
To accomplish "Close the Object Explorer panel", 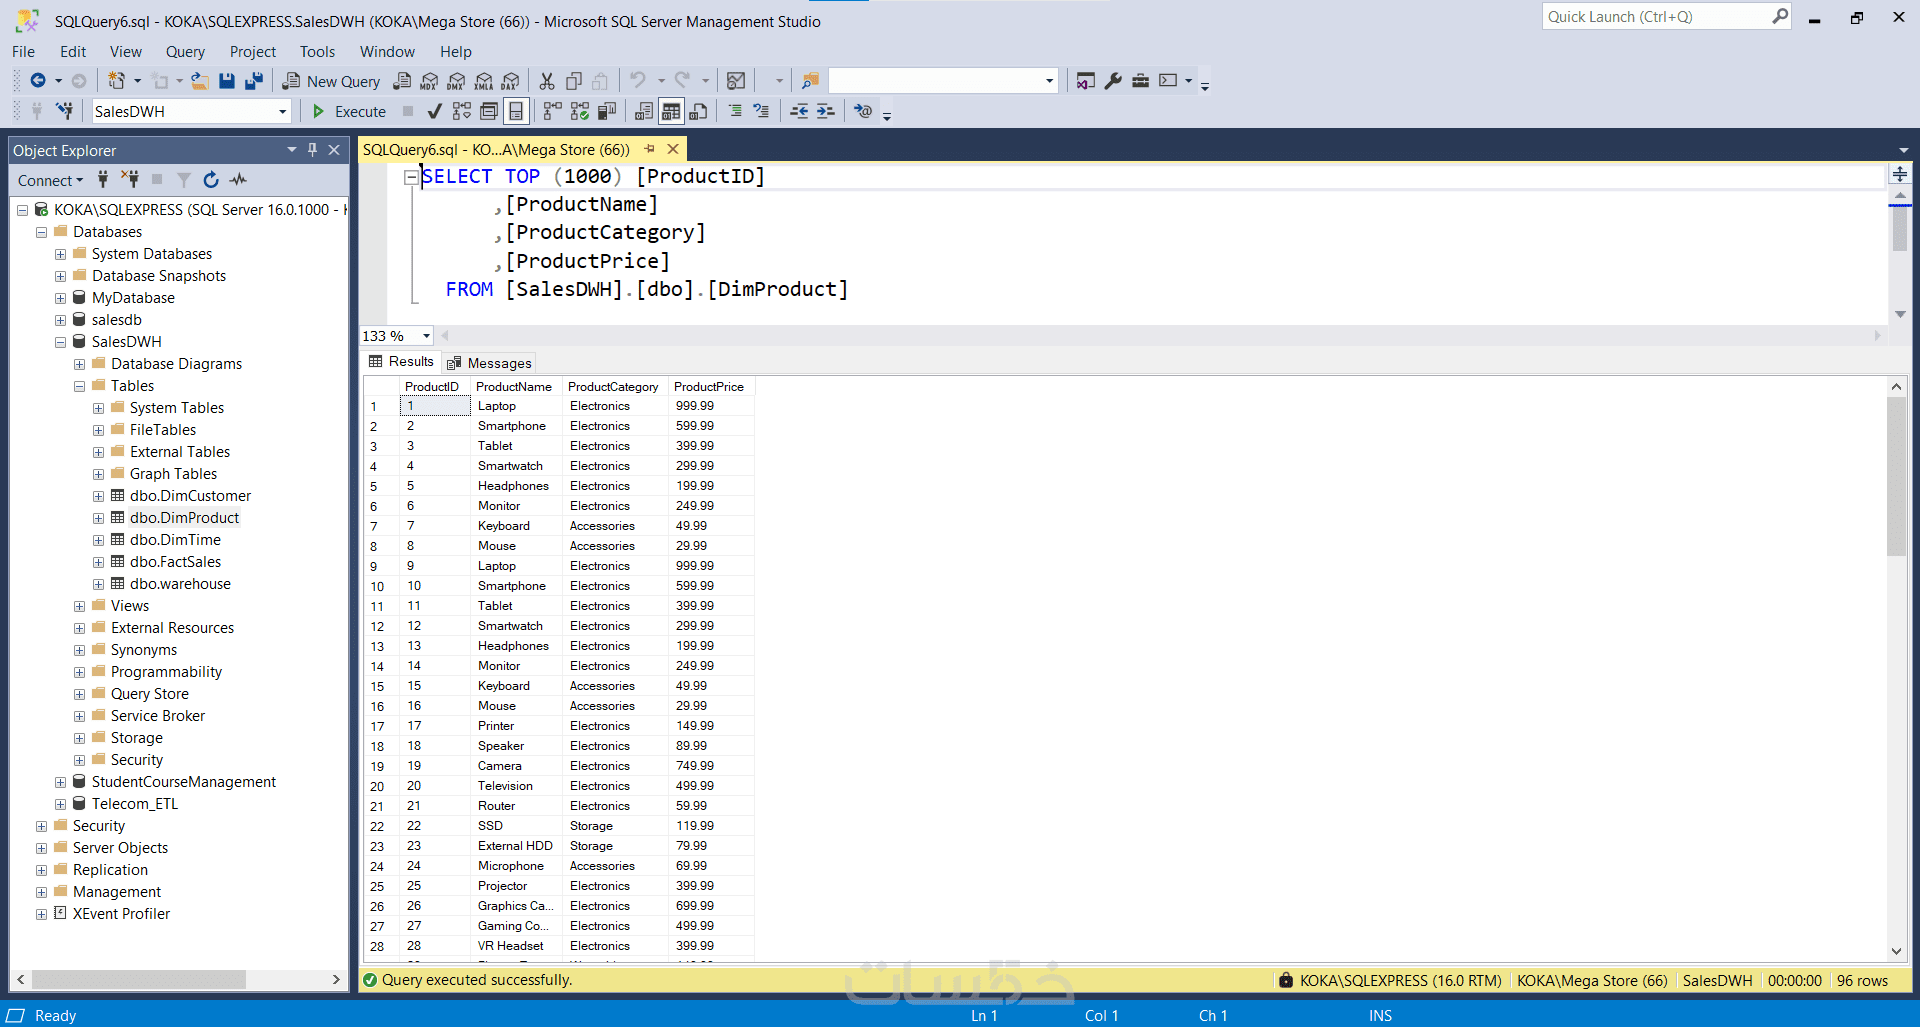I will (334, 150).
